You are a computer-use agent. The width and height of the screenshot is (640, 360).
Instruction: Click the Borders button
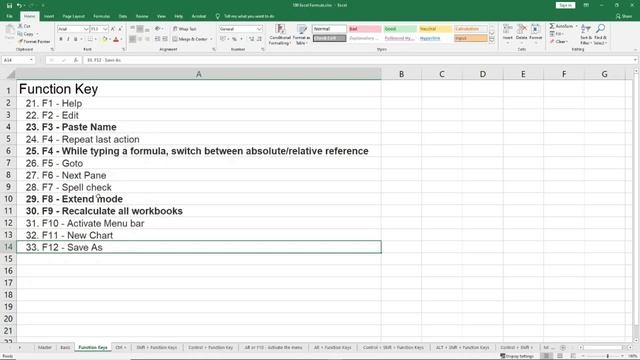click(90, 39)
